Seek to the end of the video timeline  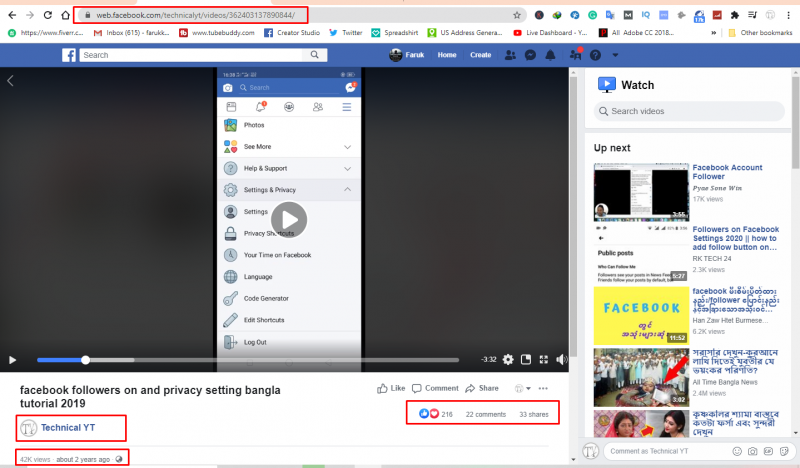point(457,360)
